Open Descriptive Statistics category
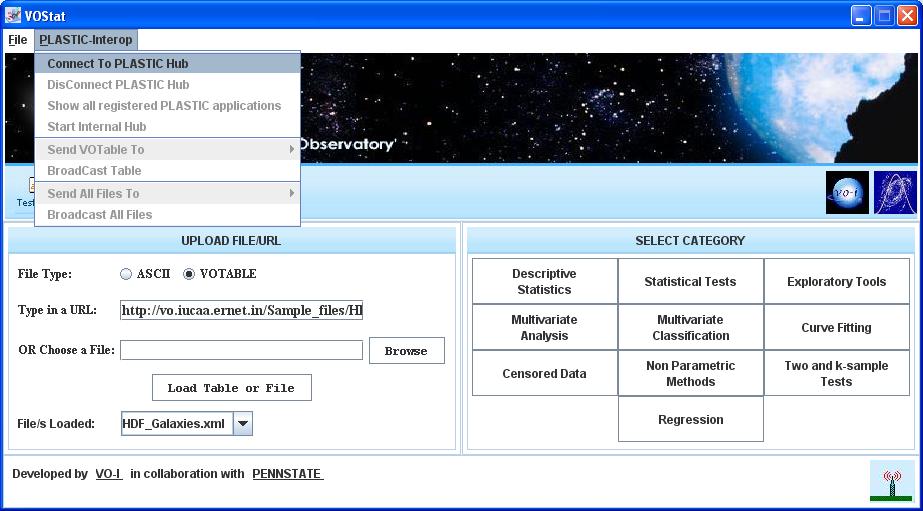Viewport: 923px width, 511px height. click(x=544, y=281)
